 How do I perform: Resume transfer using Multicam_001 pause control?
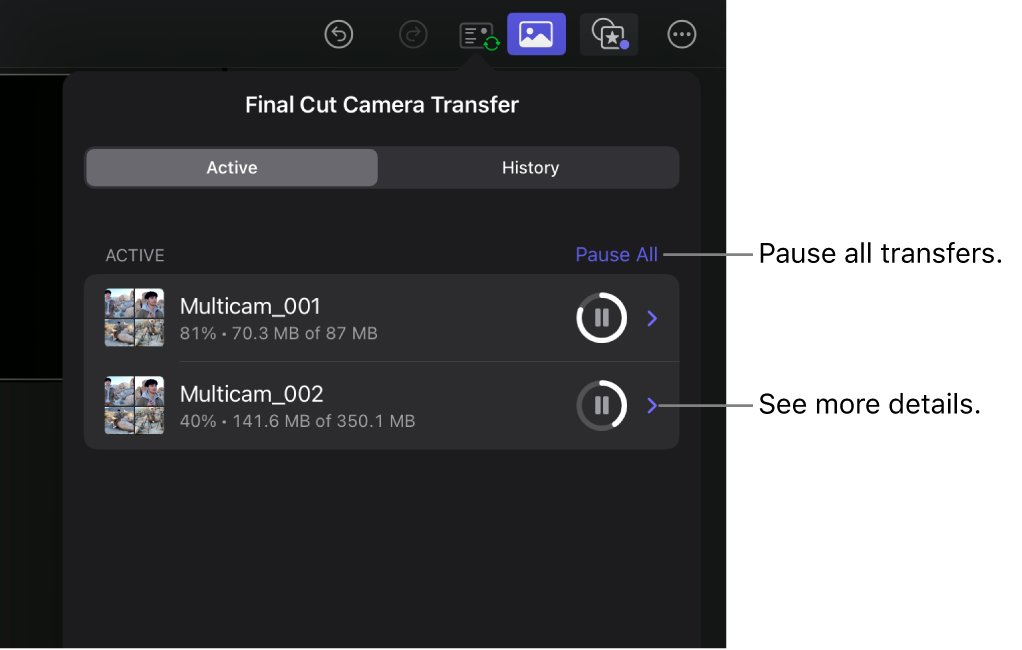click(x=601, y=318)
